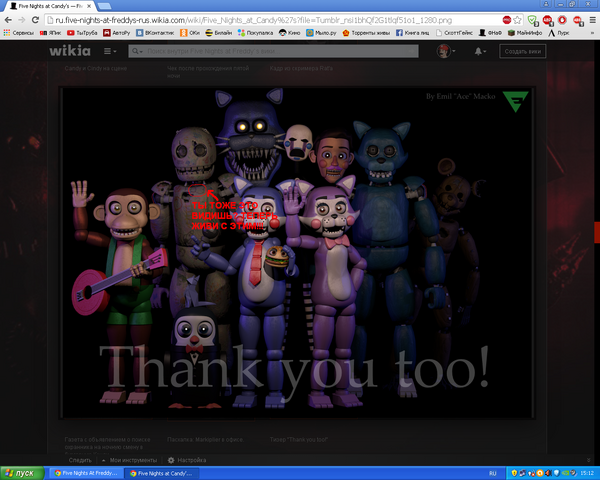
Task: Switch to the Five Nights at Candy's tab
Action: [x=50, y=6]
